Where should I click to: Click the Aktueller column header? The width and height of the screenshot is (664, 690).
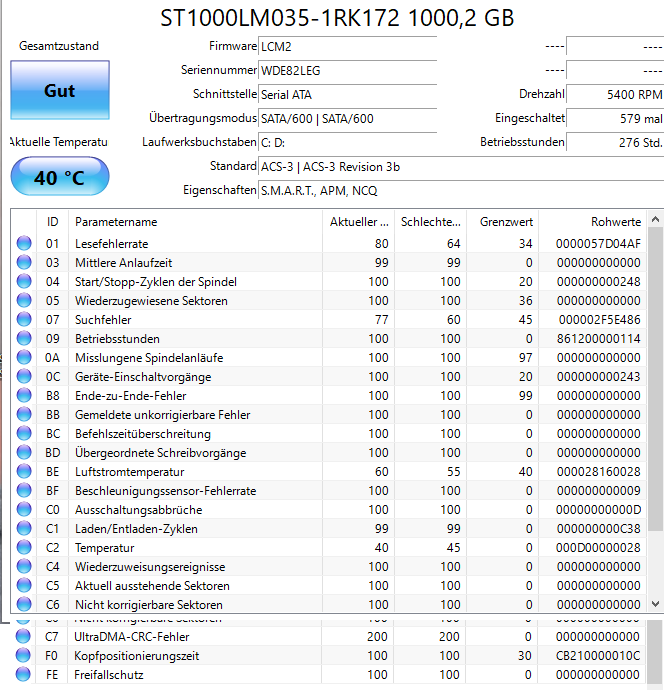359,222
